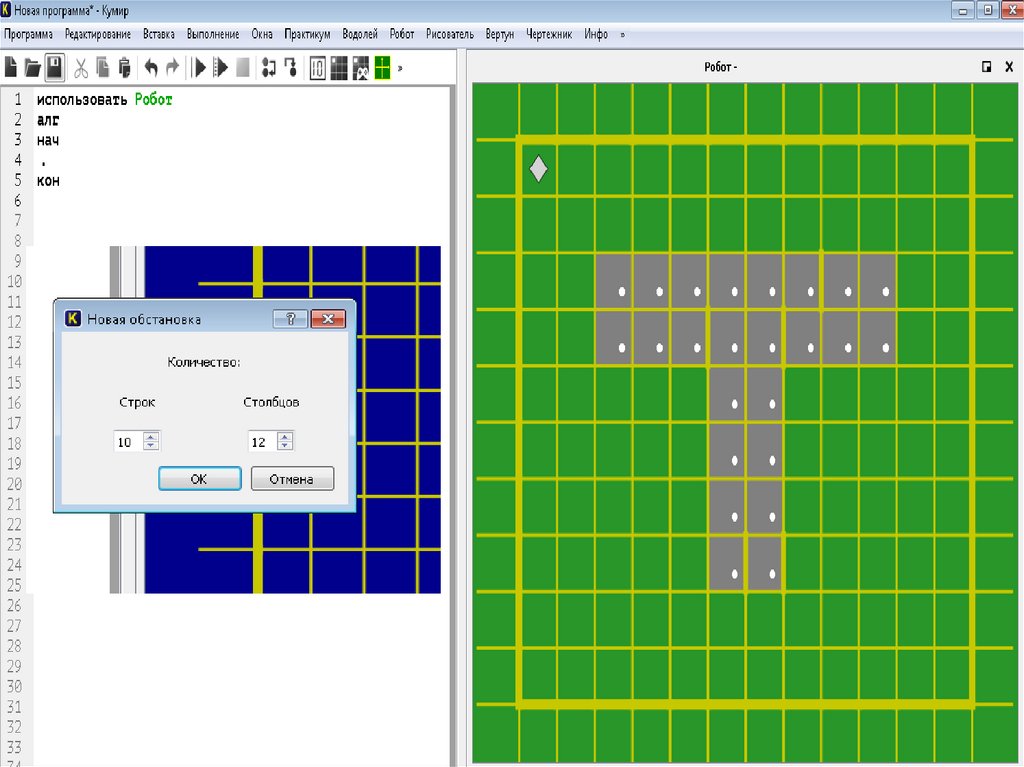Screen dimensions: 1024x767
Task: Open the Robot field window green icon
Action: click(382, 68)
